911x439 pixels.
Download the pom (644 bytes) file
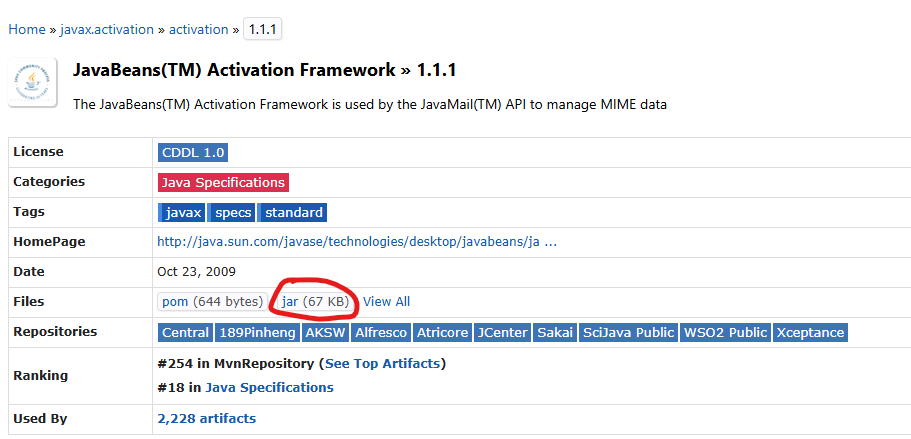(x=213, y=302)
